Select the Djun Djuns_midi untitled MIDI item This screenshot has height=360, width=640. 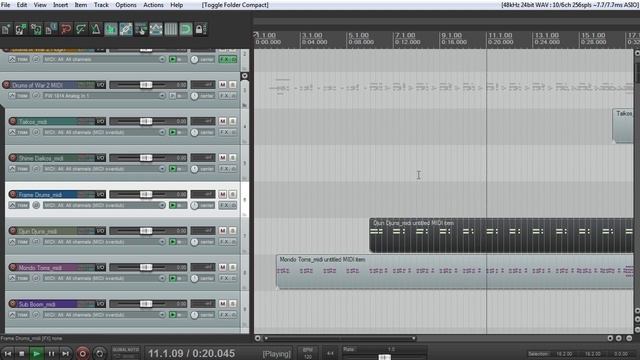501,236
